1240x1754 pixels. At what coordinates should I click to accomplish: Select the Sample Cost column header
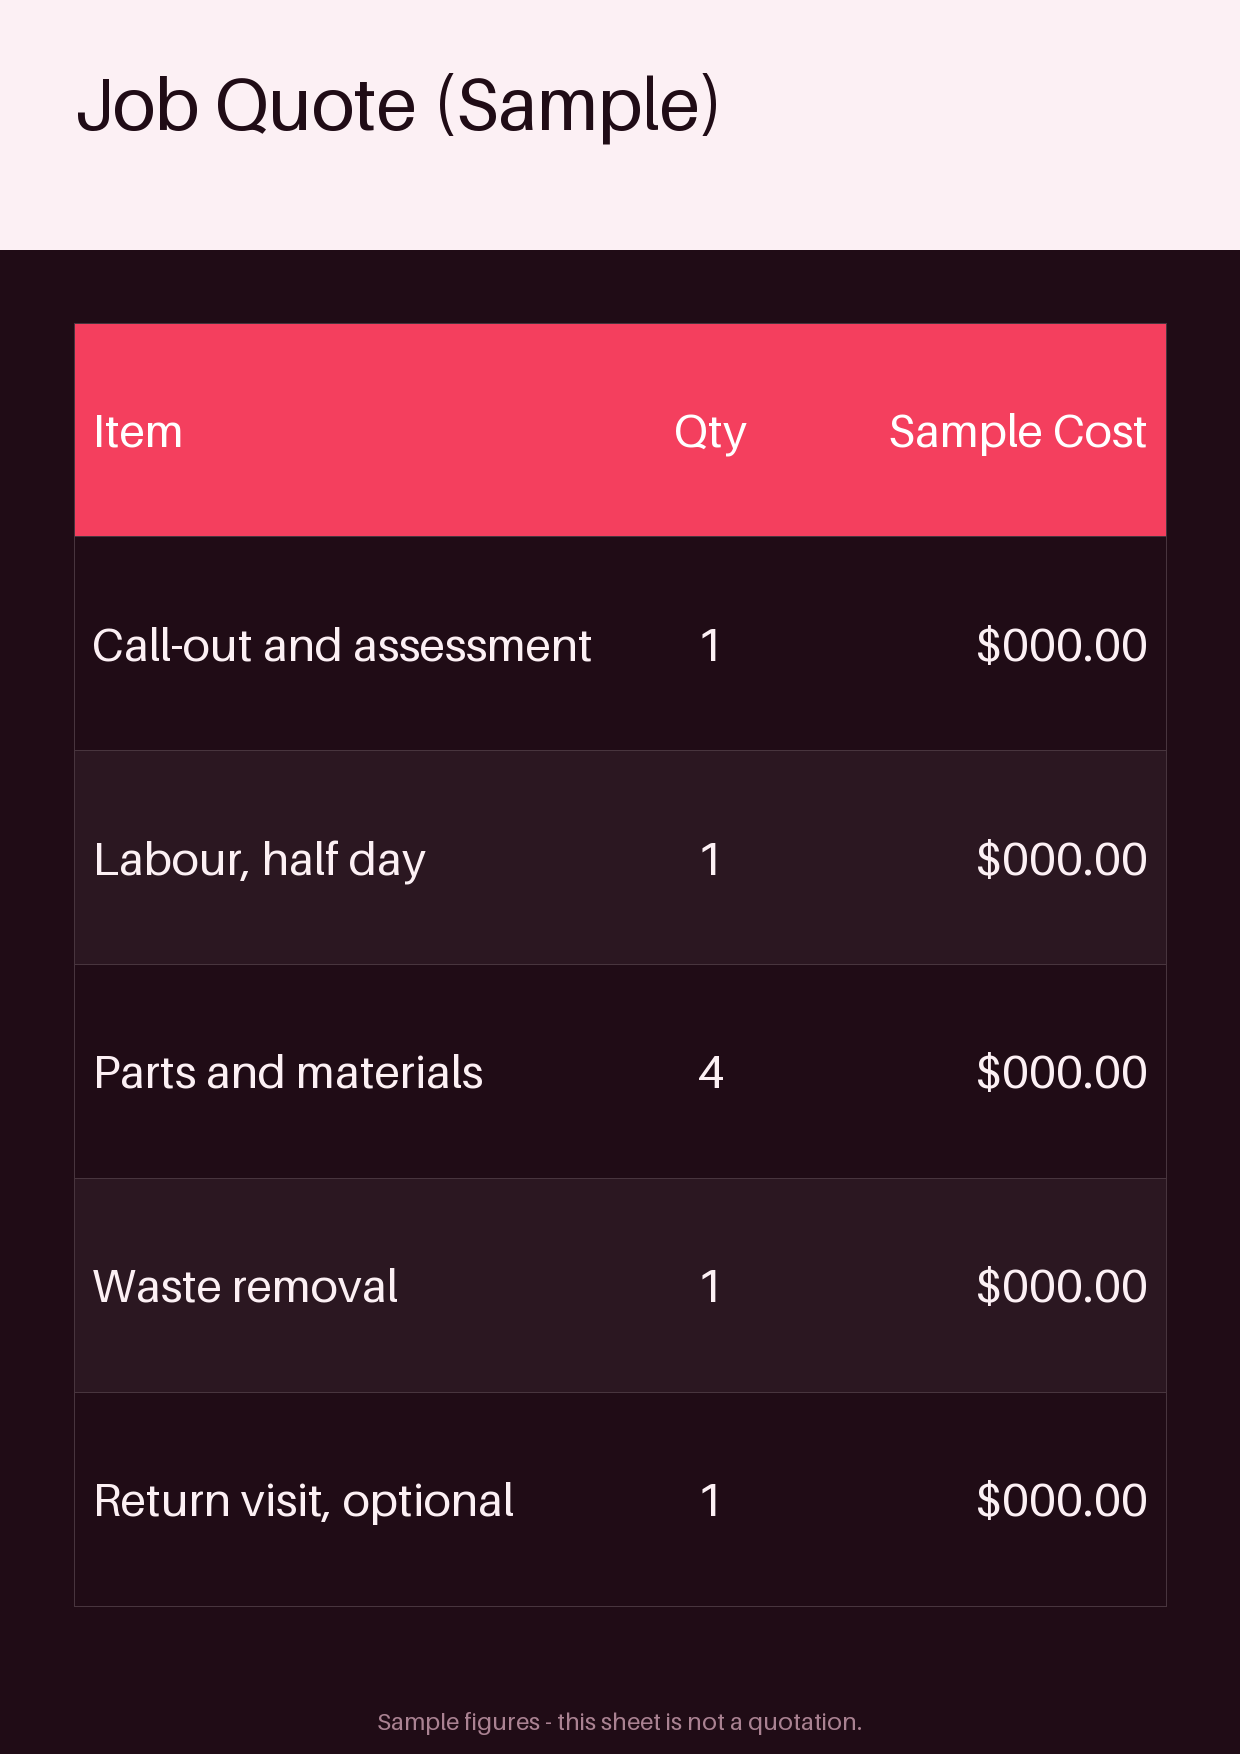(x=1017, y=432)
